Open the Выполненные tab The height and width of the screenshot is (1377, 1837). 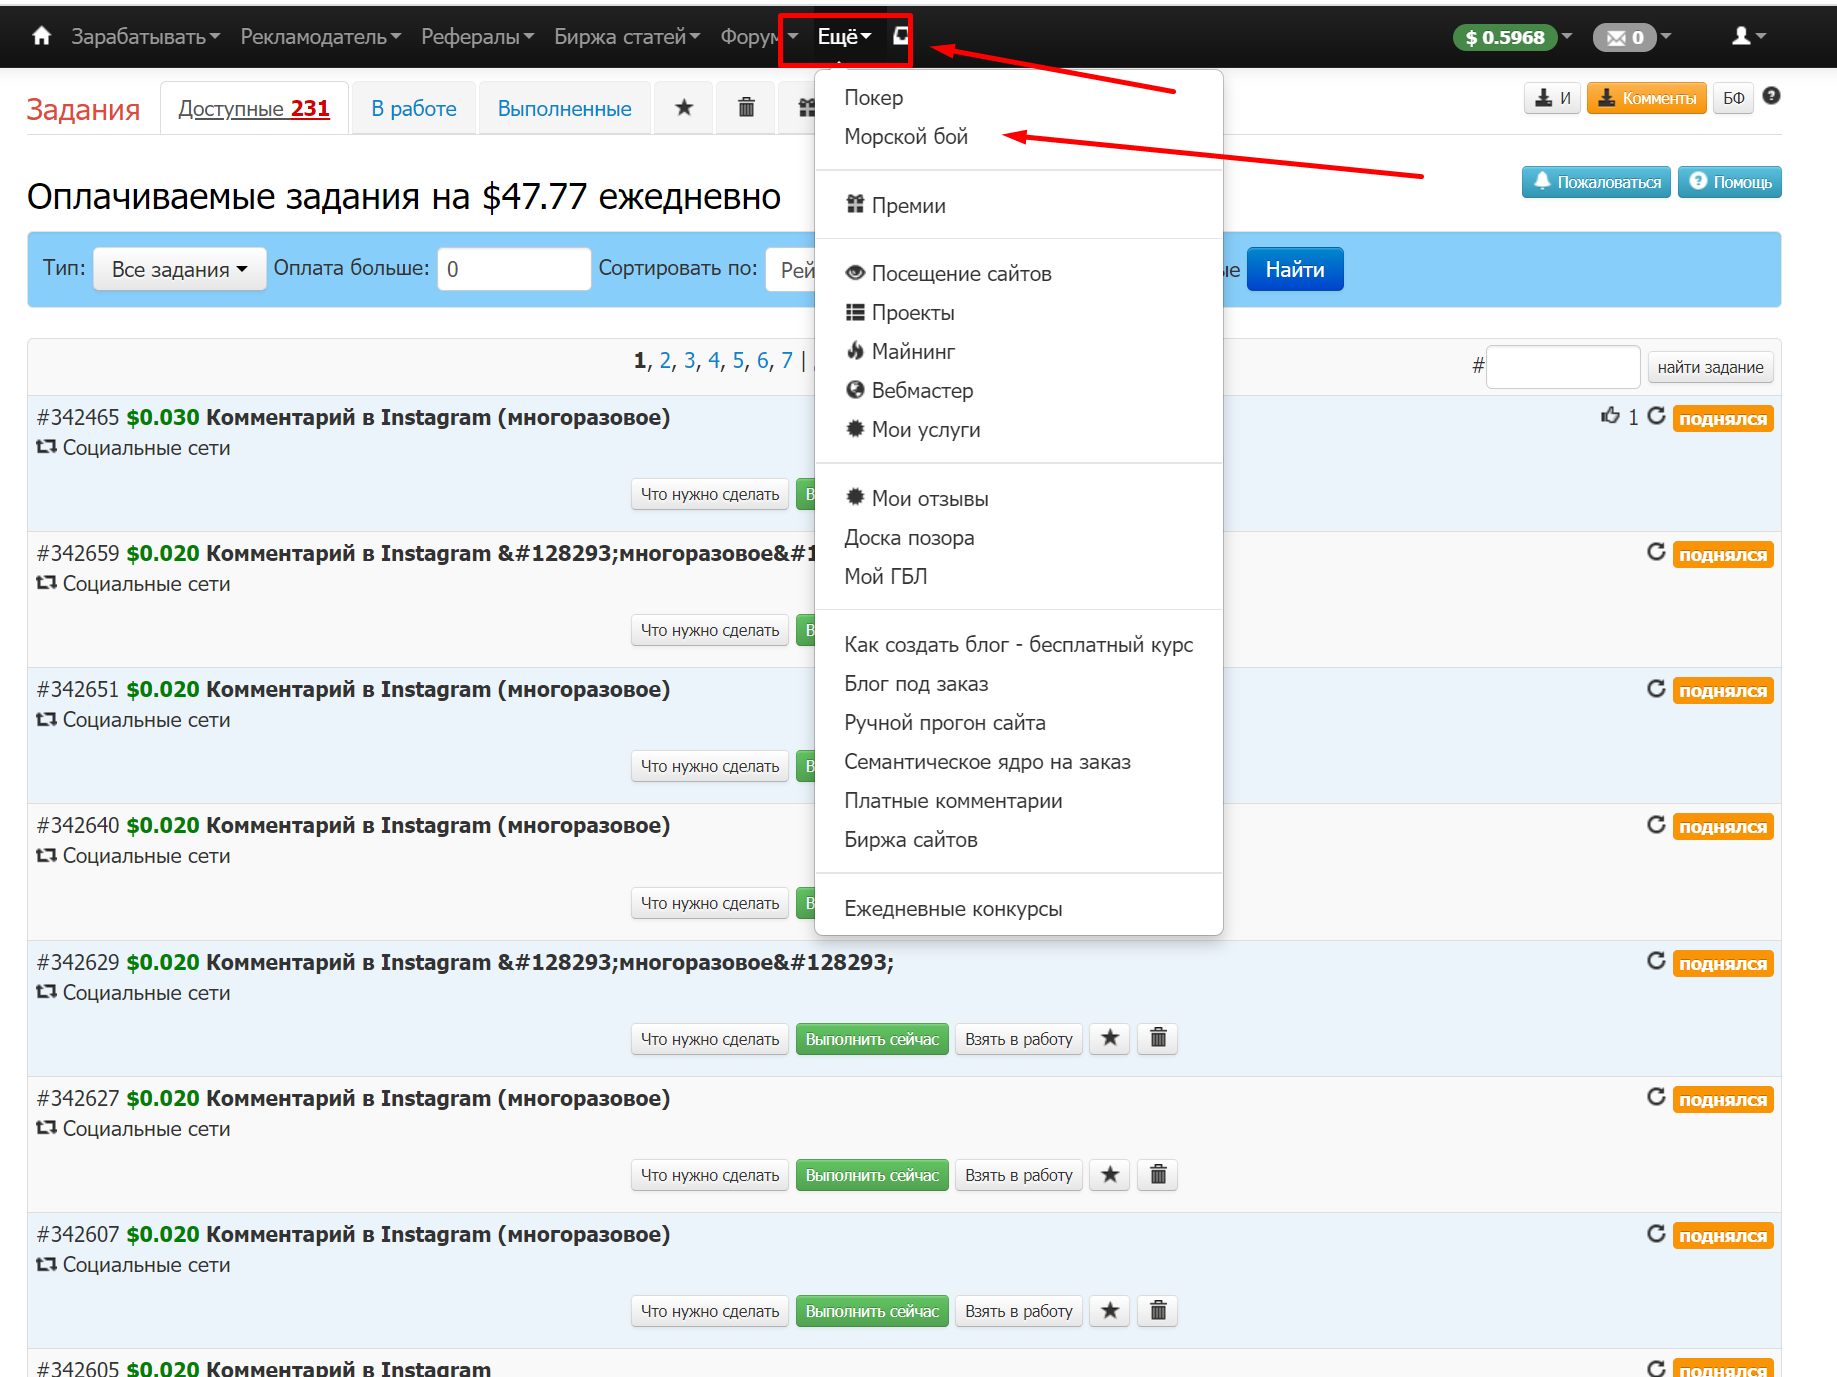(x=564, y=108)
